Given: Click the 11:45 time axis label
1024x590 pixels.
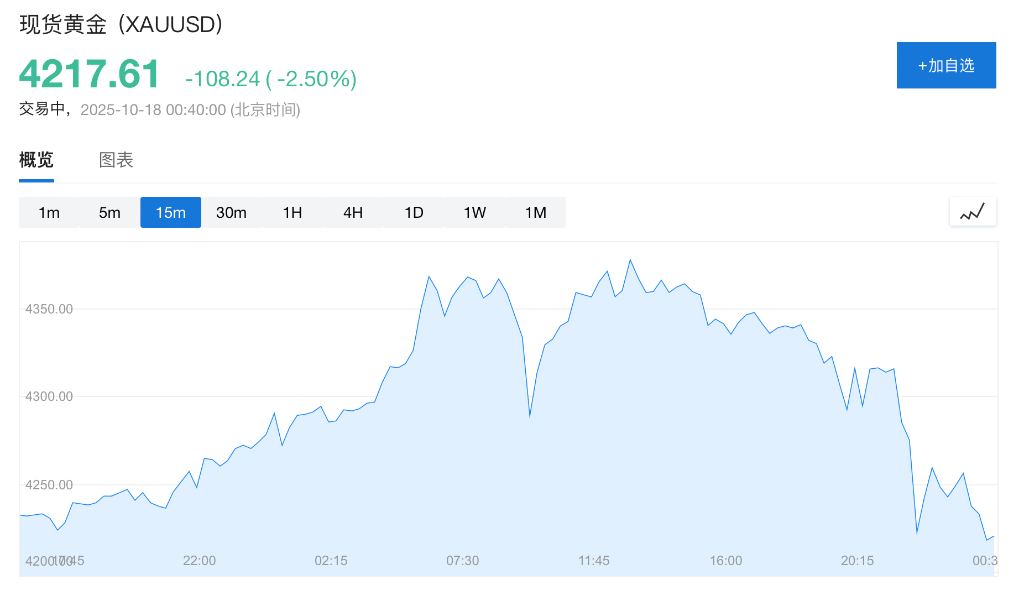Looking at the screenshot, I should [594, 561].
